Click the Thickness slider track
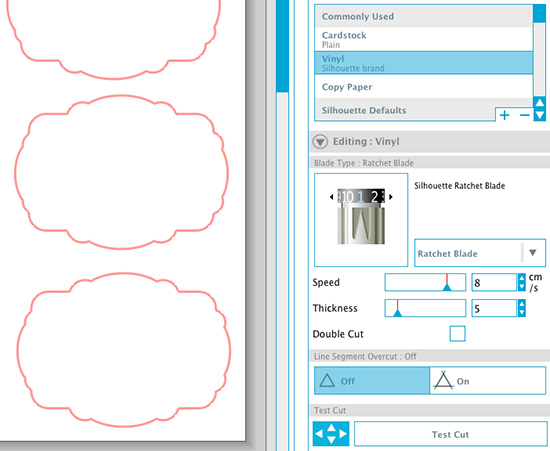The image size is (550, 451). click(x=425, y=308)
